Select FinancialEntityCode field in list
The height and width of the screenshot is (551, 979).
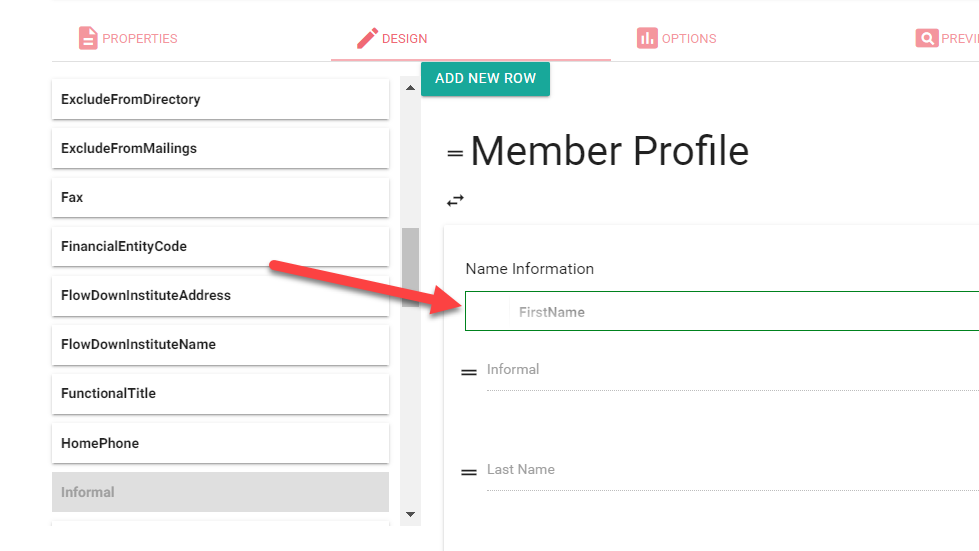pyautogui.click(x=220, y=246)
